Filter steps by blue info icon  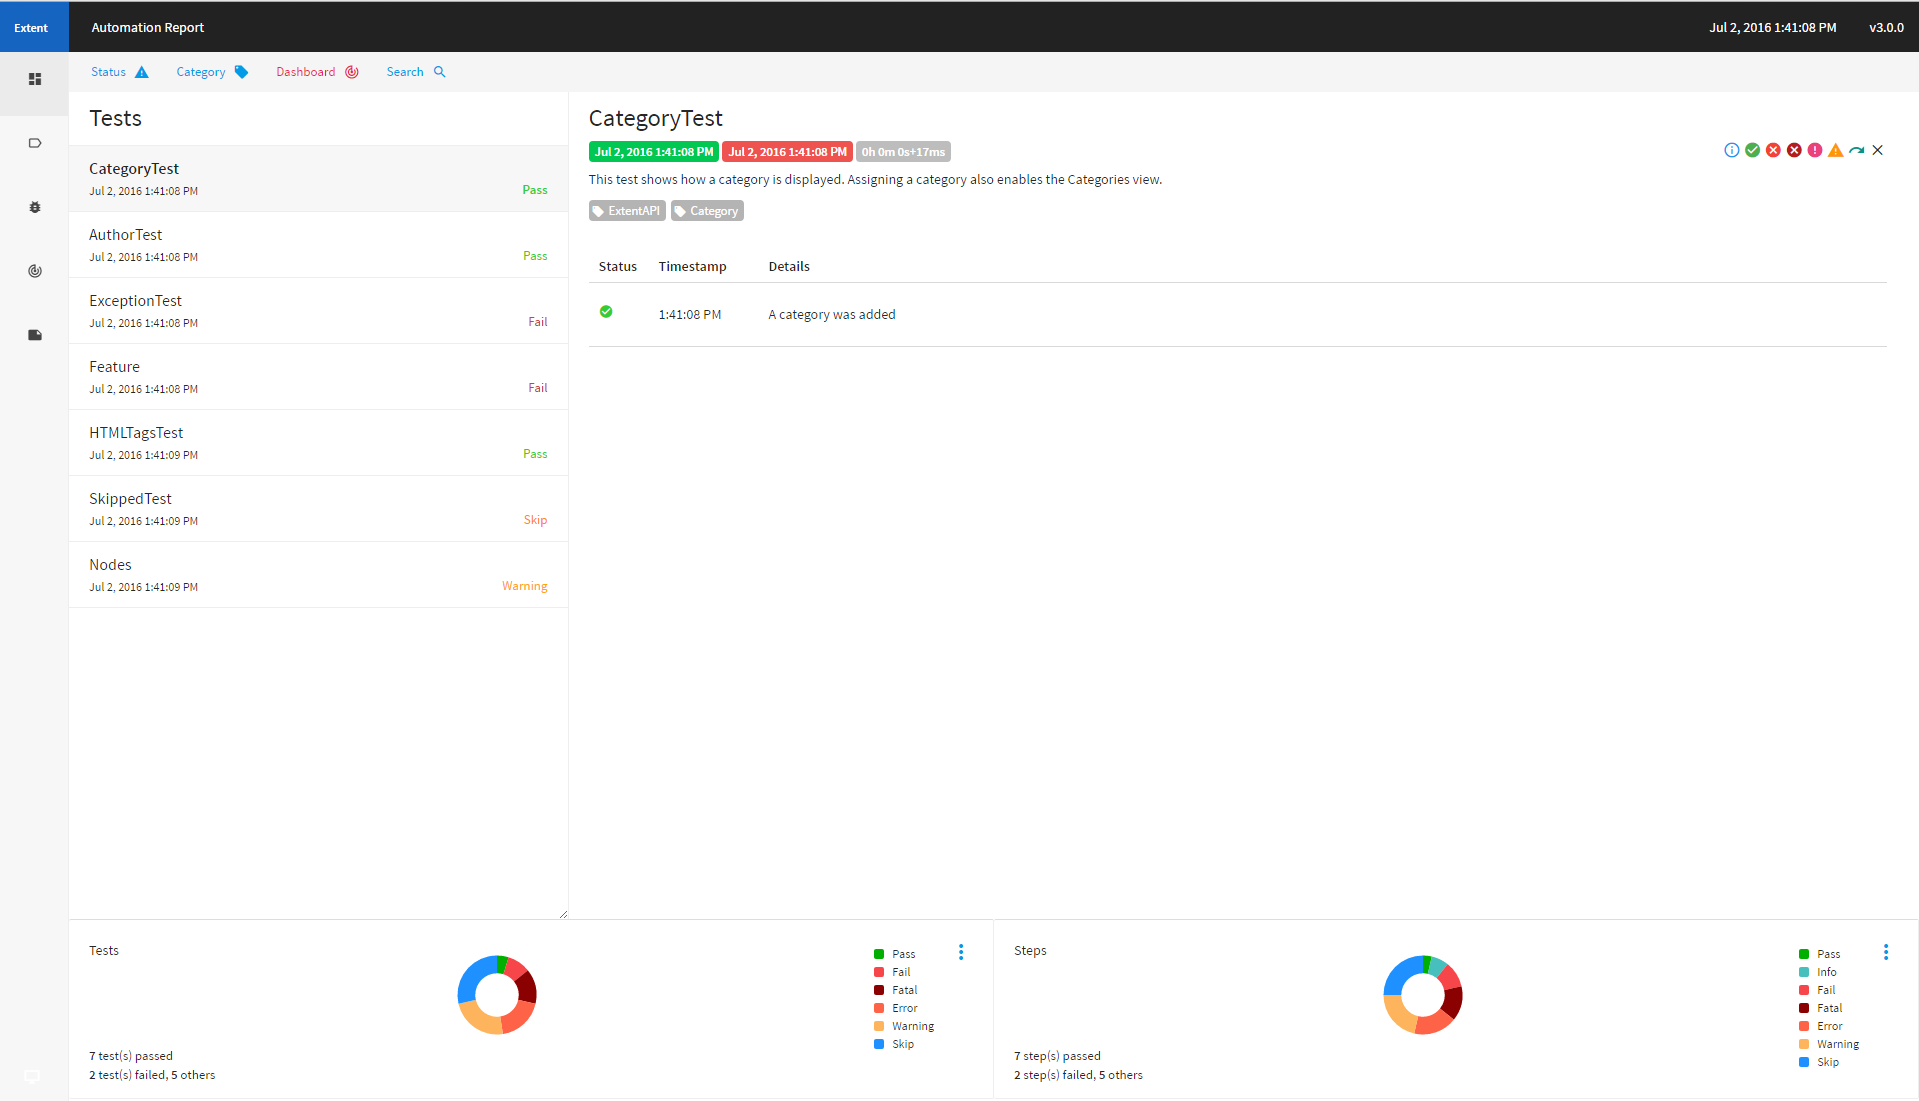[x=1731, y=150]
